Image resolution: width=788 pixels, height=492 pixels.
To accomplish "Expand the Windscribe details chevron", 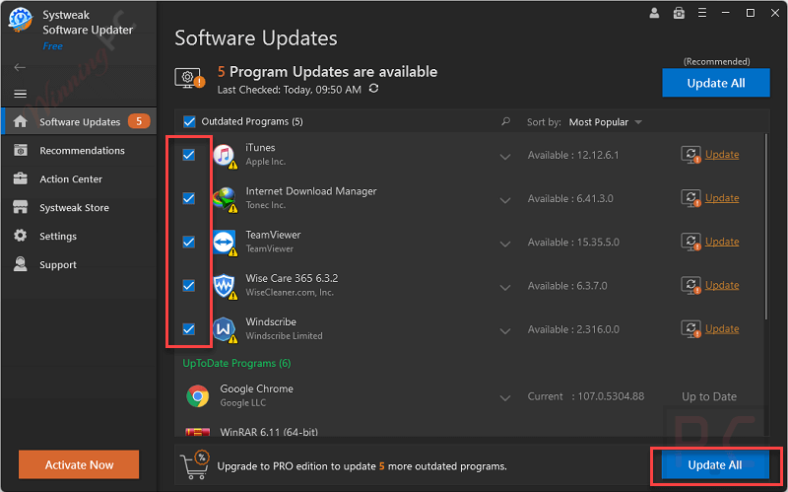I will tap(505, 331).
